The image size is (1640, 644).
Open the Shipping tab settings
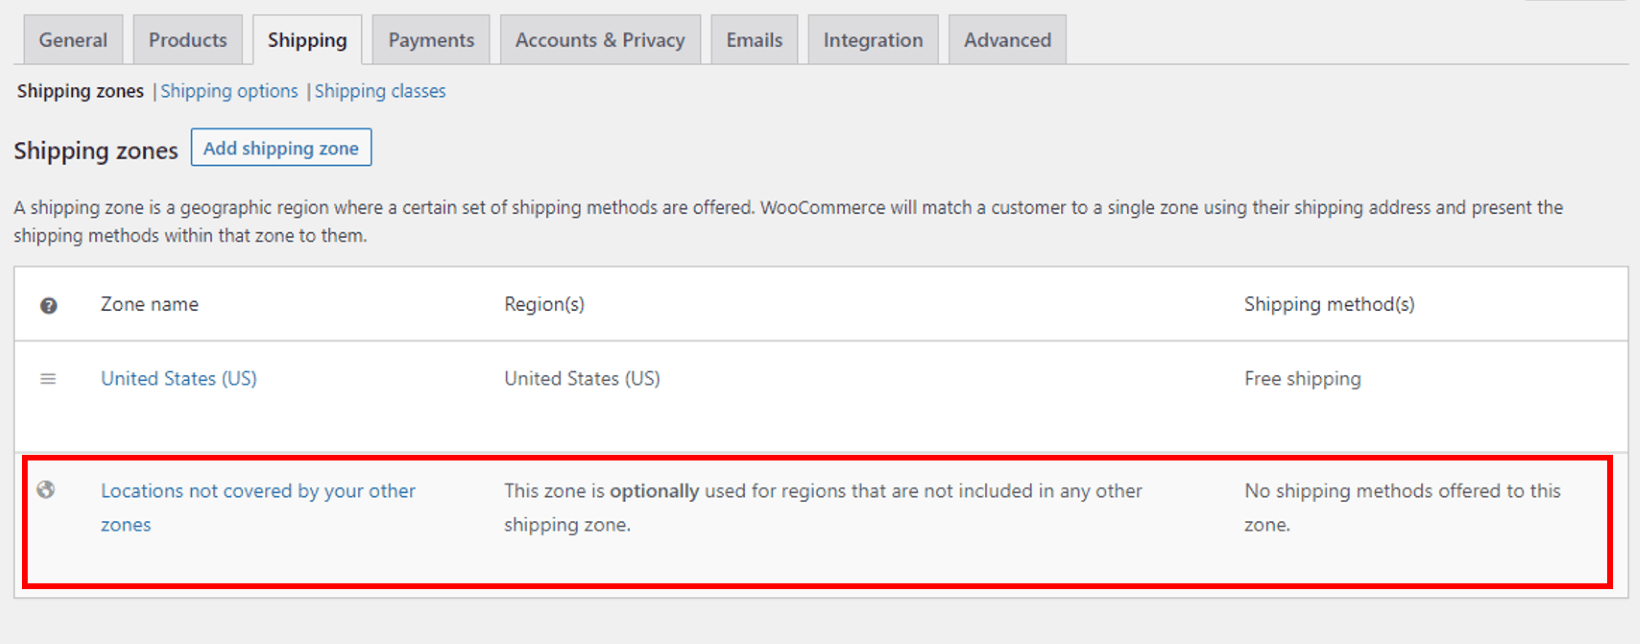(306, 39)
